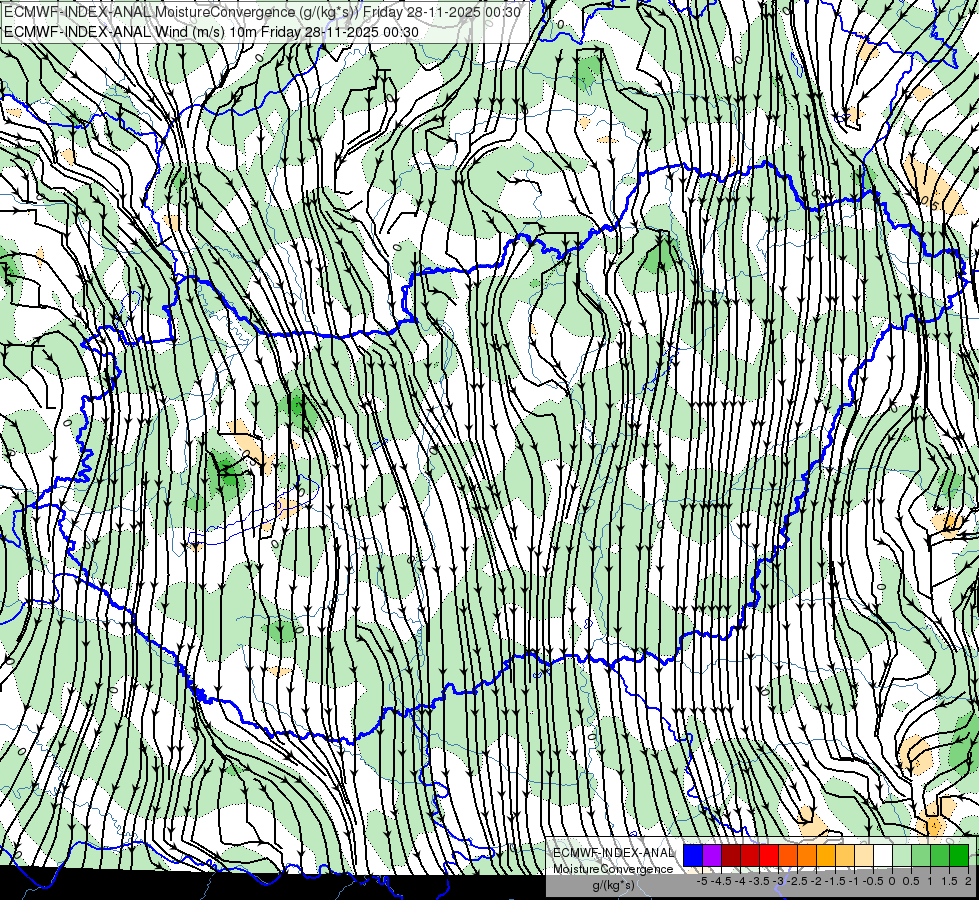
Task: Select the white swatch between -0.5 and 0
Action: pyautogui.click(x=882, y=855)
